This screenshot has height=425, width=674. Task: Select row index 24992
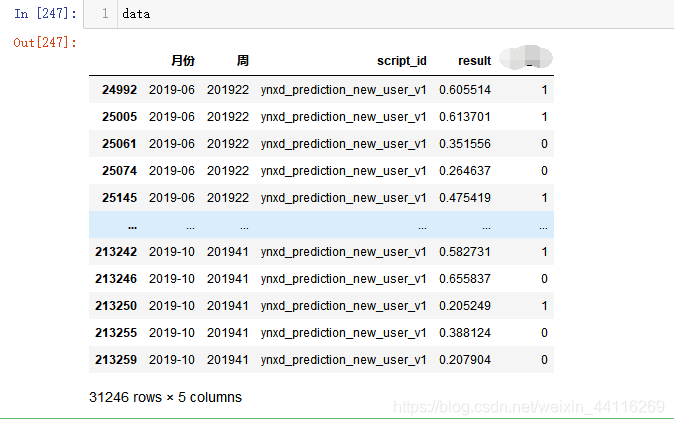119,90
